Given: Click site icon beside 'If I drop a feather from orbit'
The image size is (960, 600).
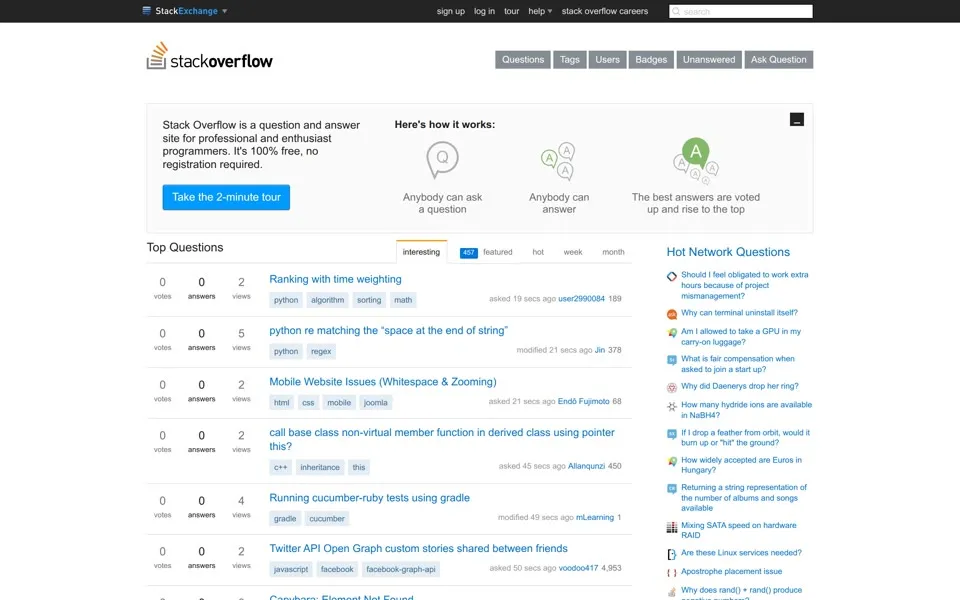Looking at the screenshot, I should tap(672, 434).
